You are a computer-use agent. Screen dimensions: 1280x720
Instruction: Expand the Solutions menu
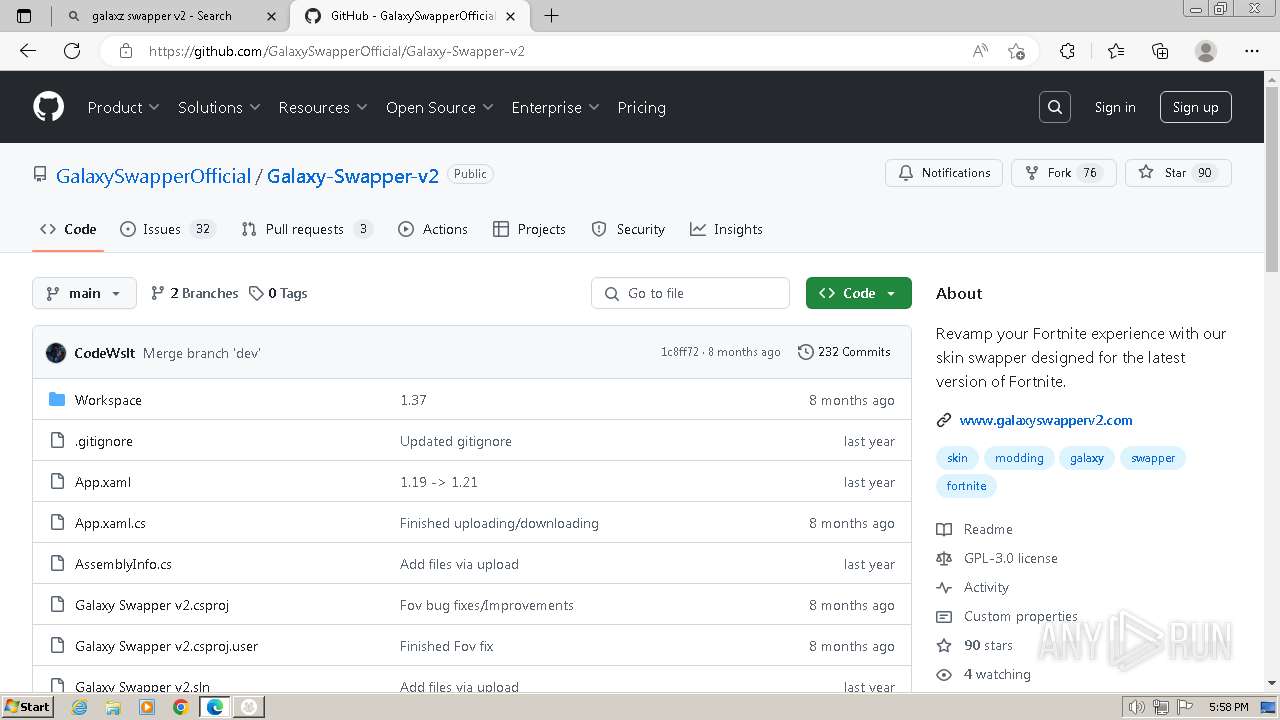pyautogui.click(x=219, y=107)
